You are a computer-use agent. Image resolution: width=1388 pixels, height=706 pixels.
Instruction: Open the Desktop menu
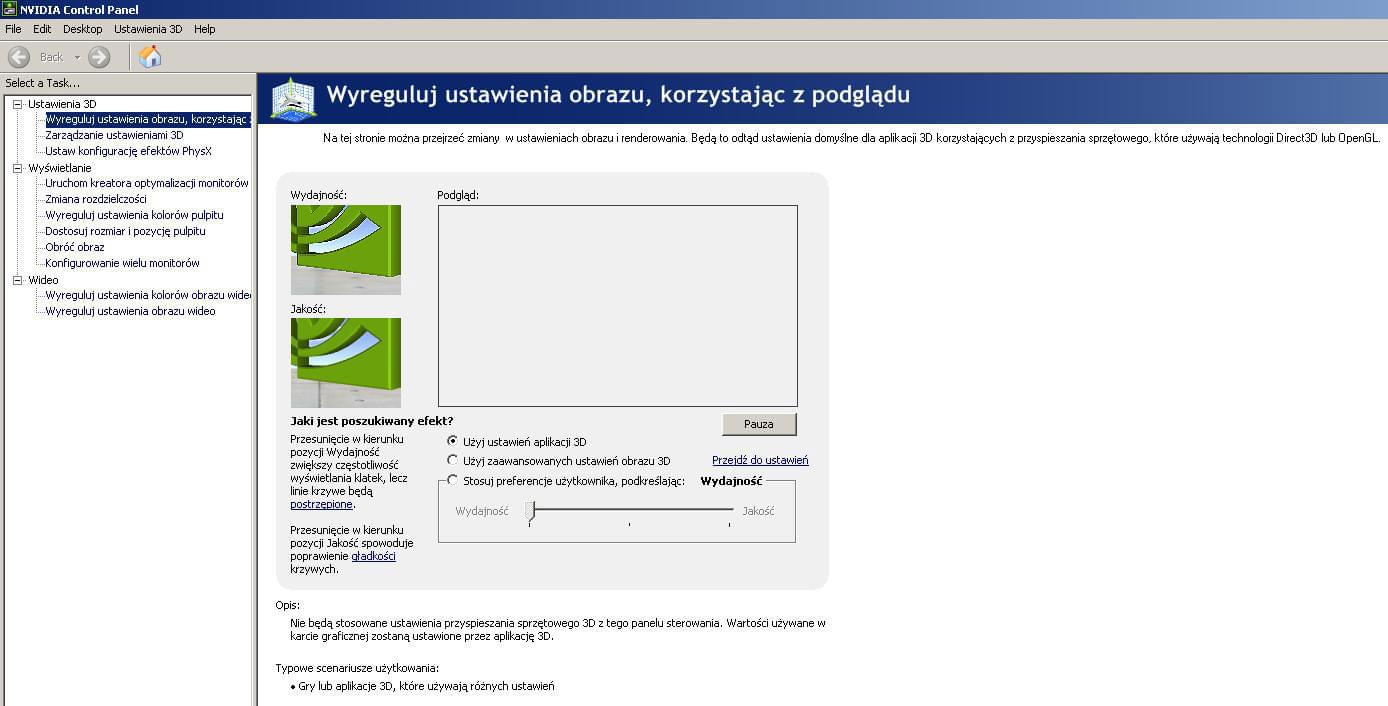click(x=83, y=29)
